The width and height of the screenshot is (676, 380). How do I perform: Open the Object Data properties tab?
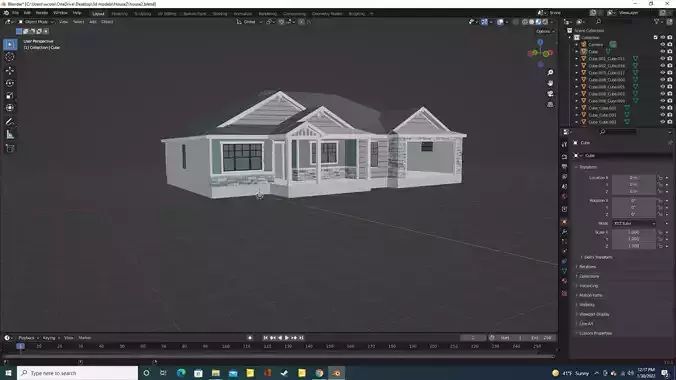tap(564, 271)
